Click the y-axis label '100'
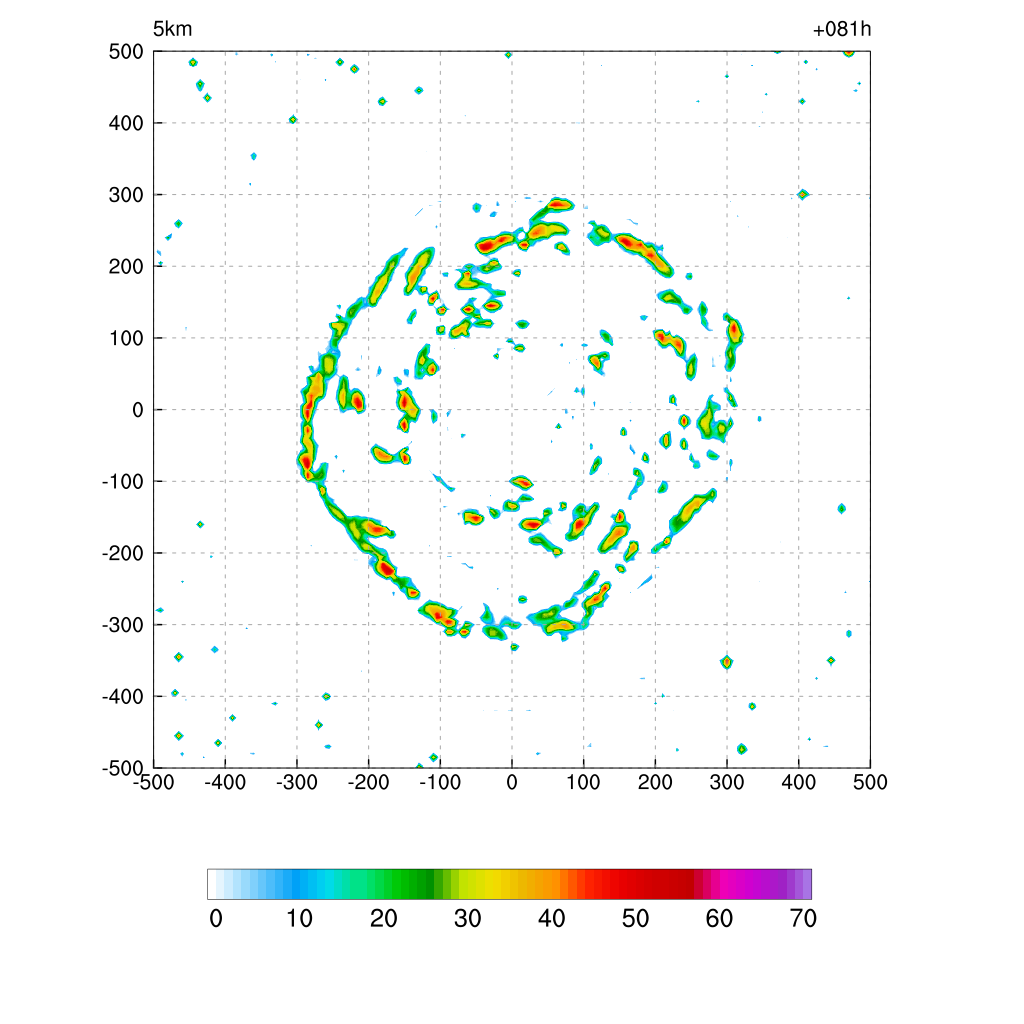 click(x=126, y=338)
